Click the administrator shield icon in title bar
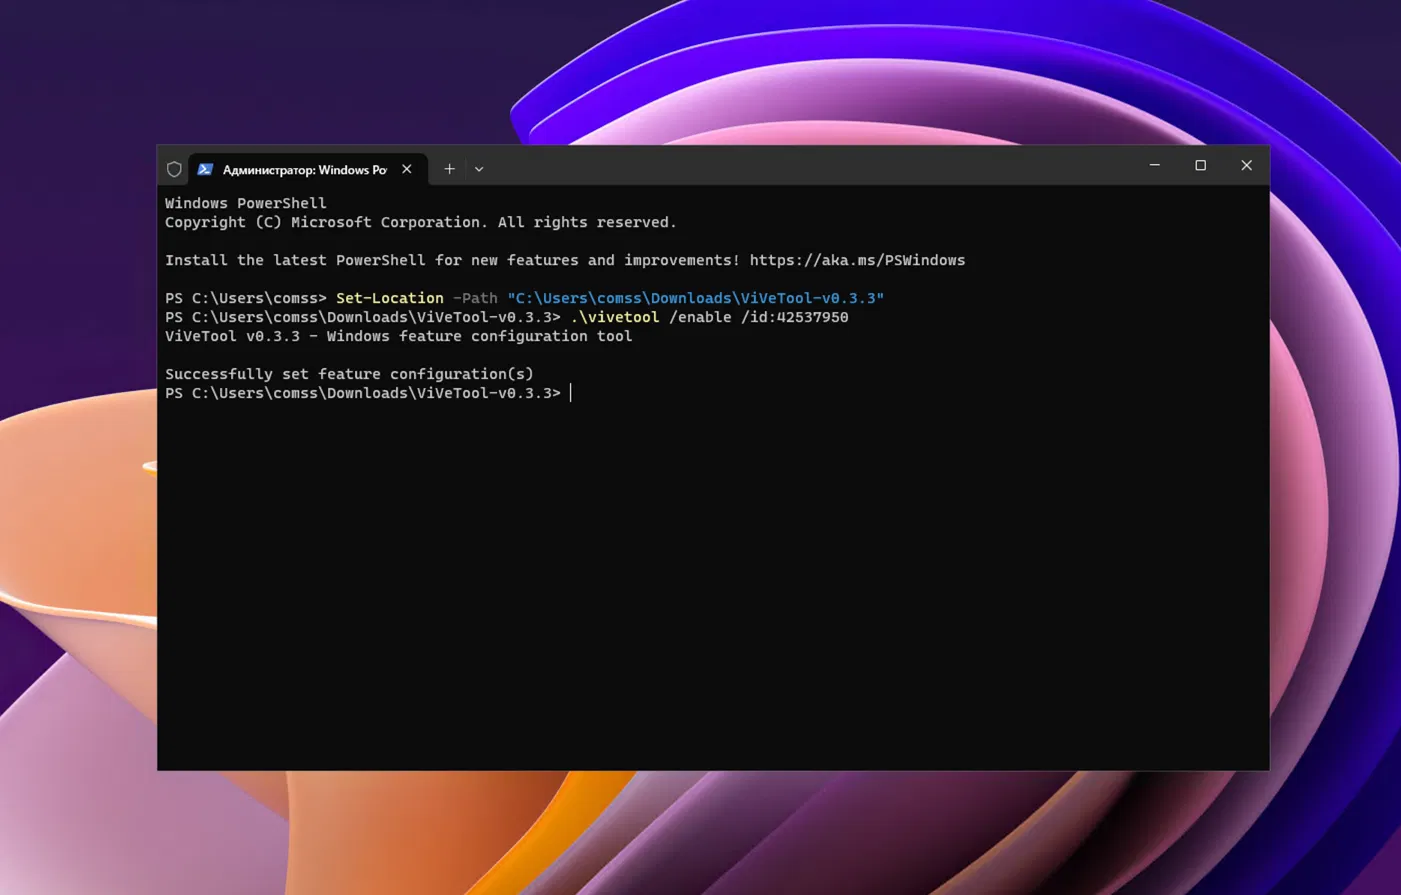1401x895 pixels. point(174,169)
